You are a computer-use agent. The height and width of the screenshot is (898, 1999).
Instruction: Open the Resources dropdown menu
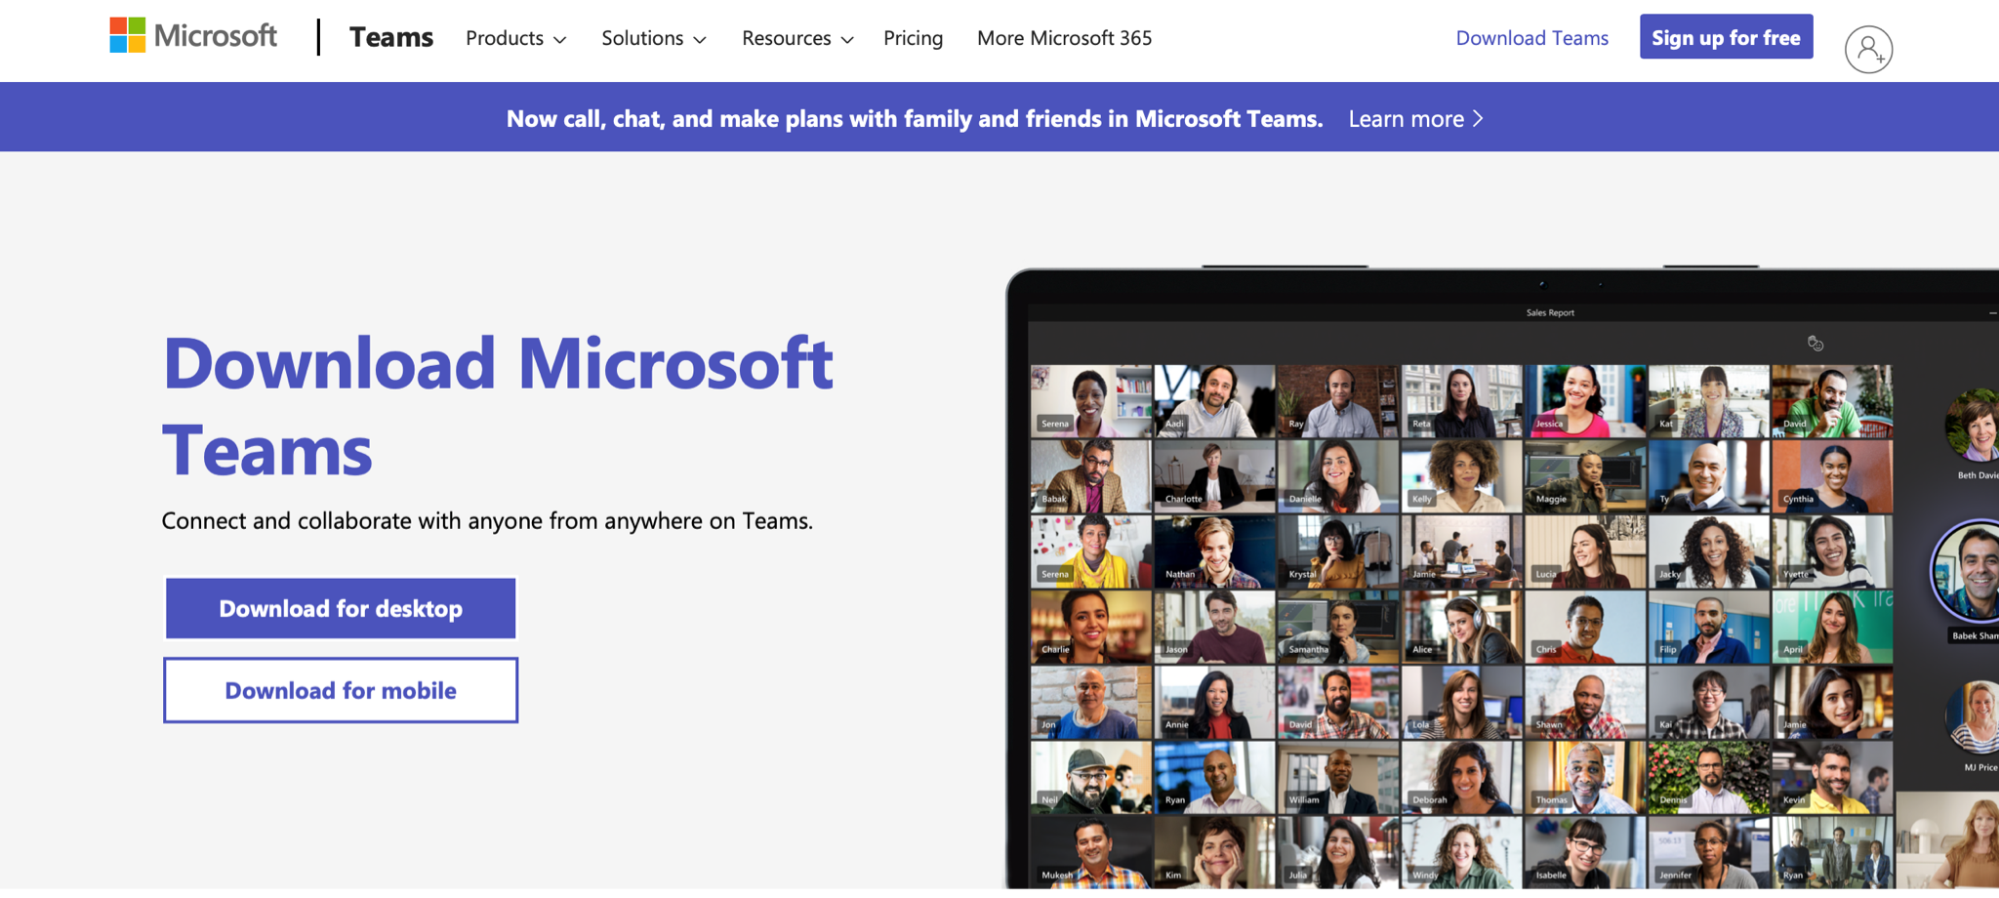[797, 38]
